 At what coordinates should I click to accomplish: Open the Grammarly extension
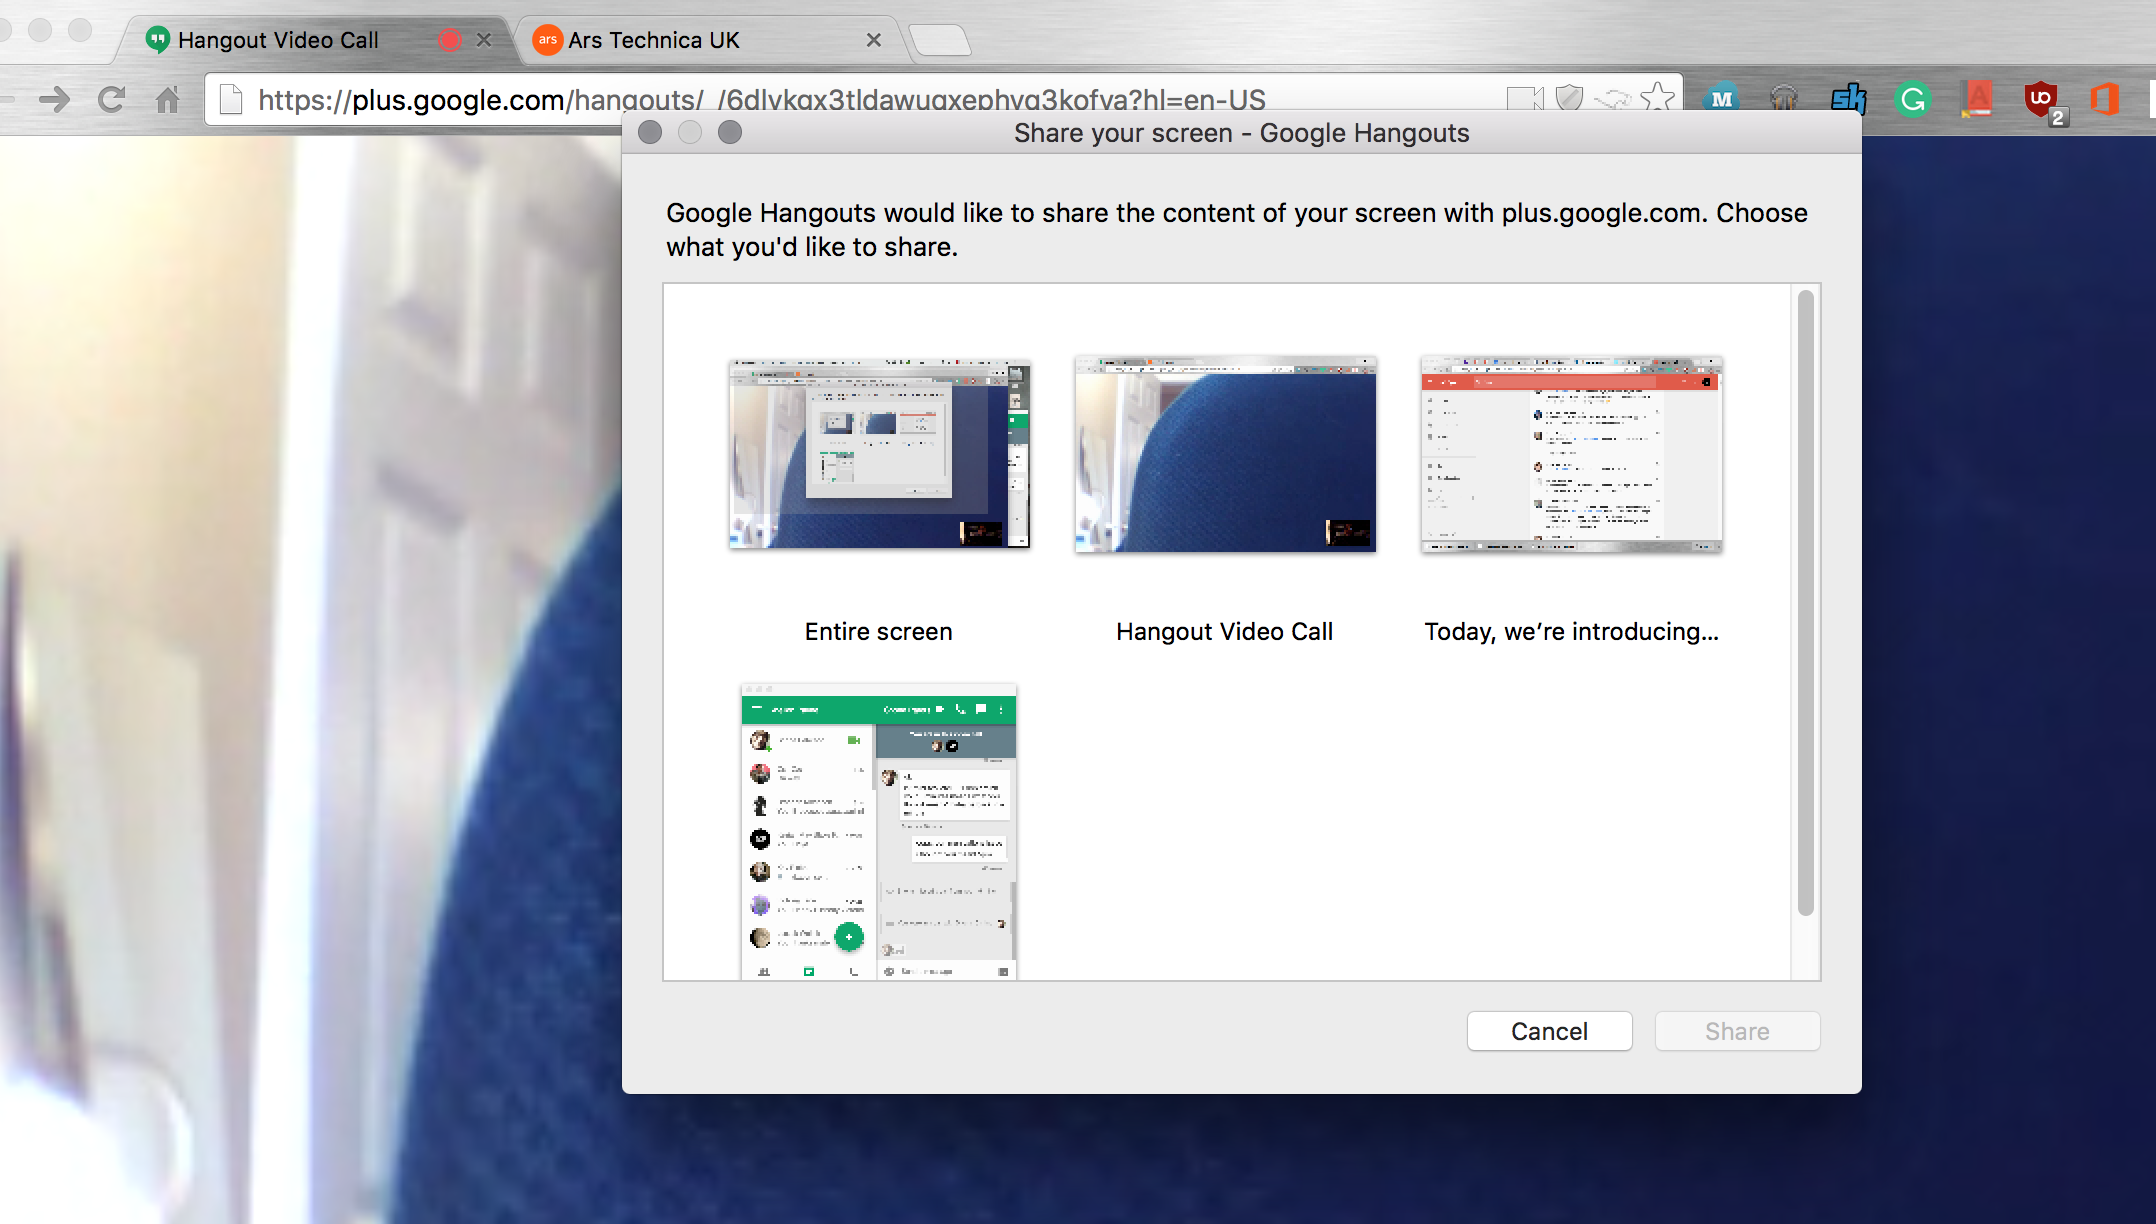1912,99
